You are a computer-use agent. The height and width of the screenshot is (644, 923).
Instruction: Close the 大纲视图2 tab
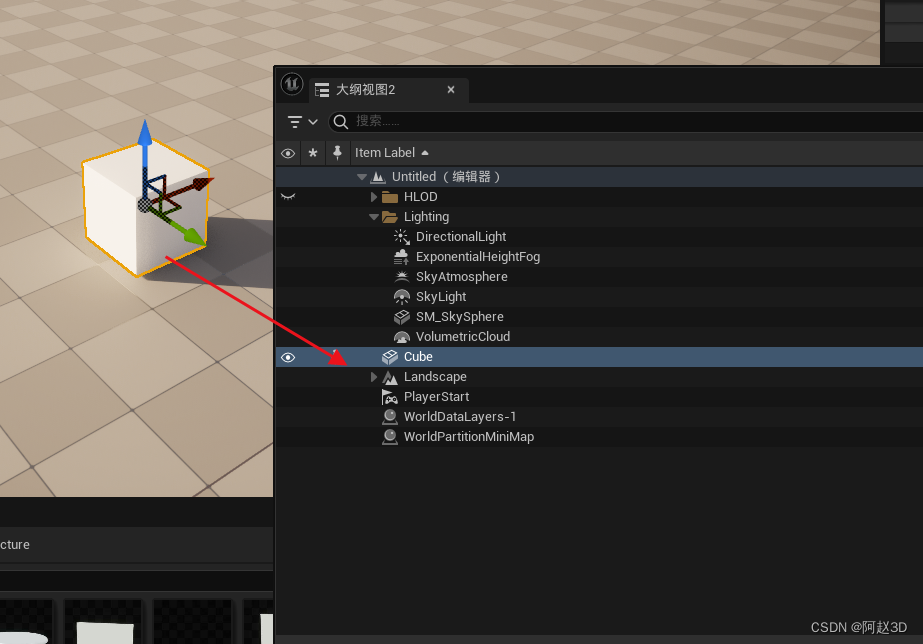pyautogui.click(x=451, y=89)
